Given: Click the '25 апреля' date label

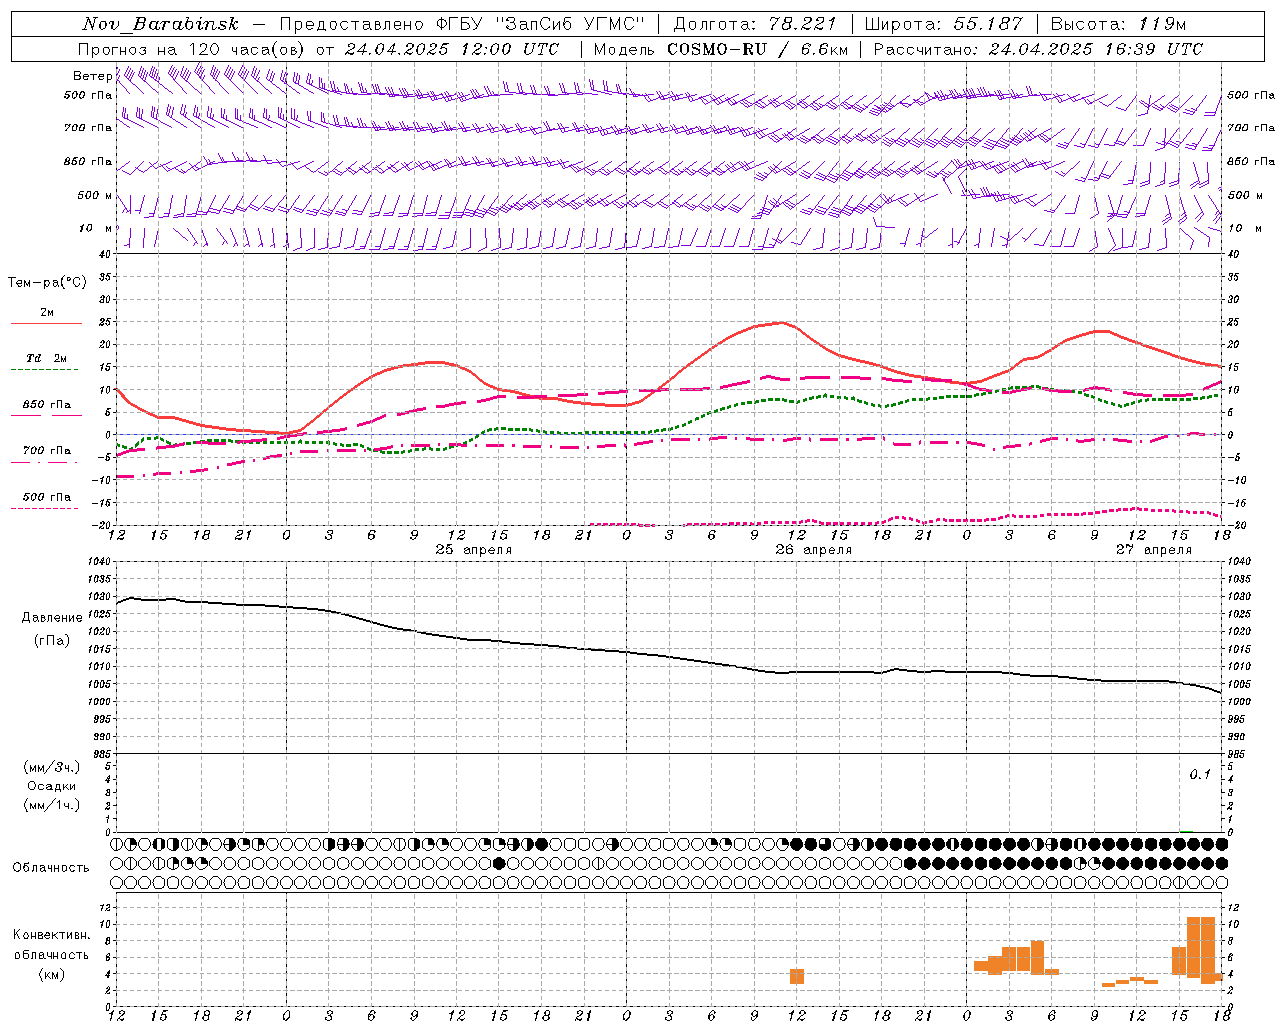Looking at the screenshot, I should point(474,550).
